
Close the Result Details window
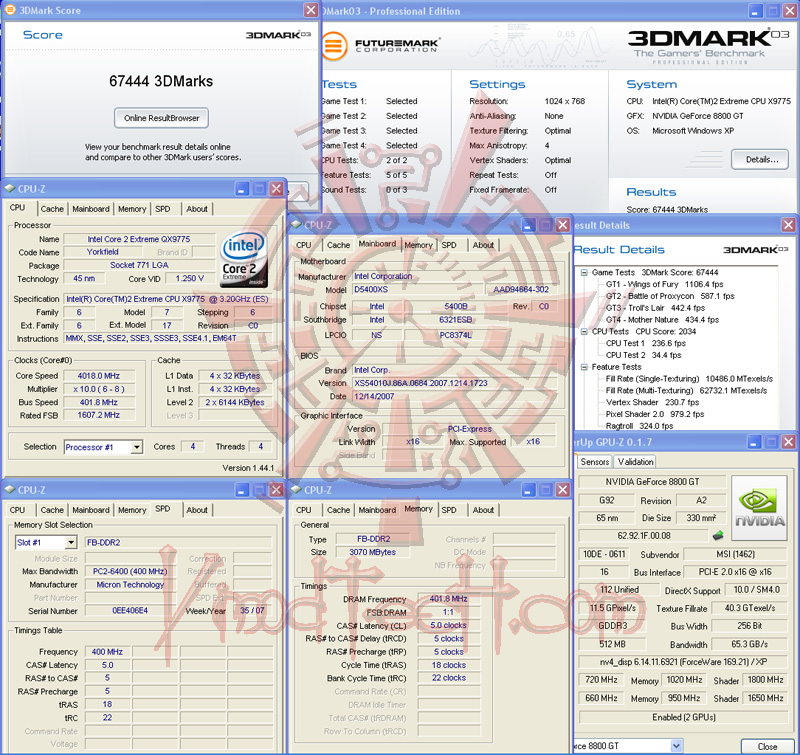pyautogui.click(x=788, y=225)
